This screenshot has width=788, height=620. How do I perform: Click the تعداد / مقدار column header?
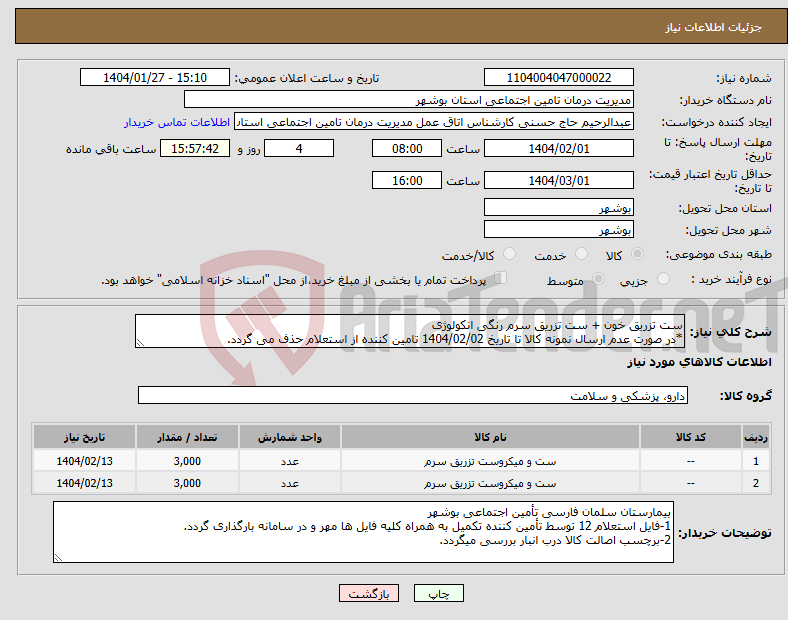tap(187, 437)
